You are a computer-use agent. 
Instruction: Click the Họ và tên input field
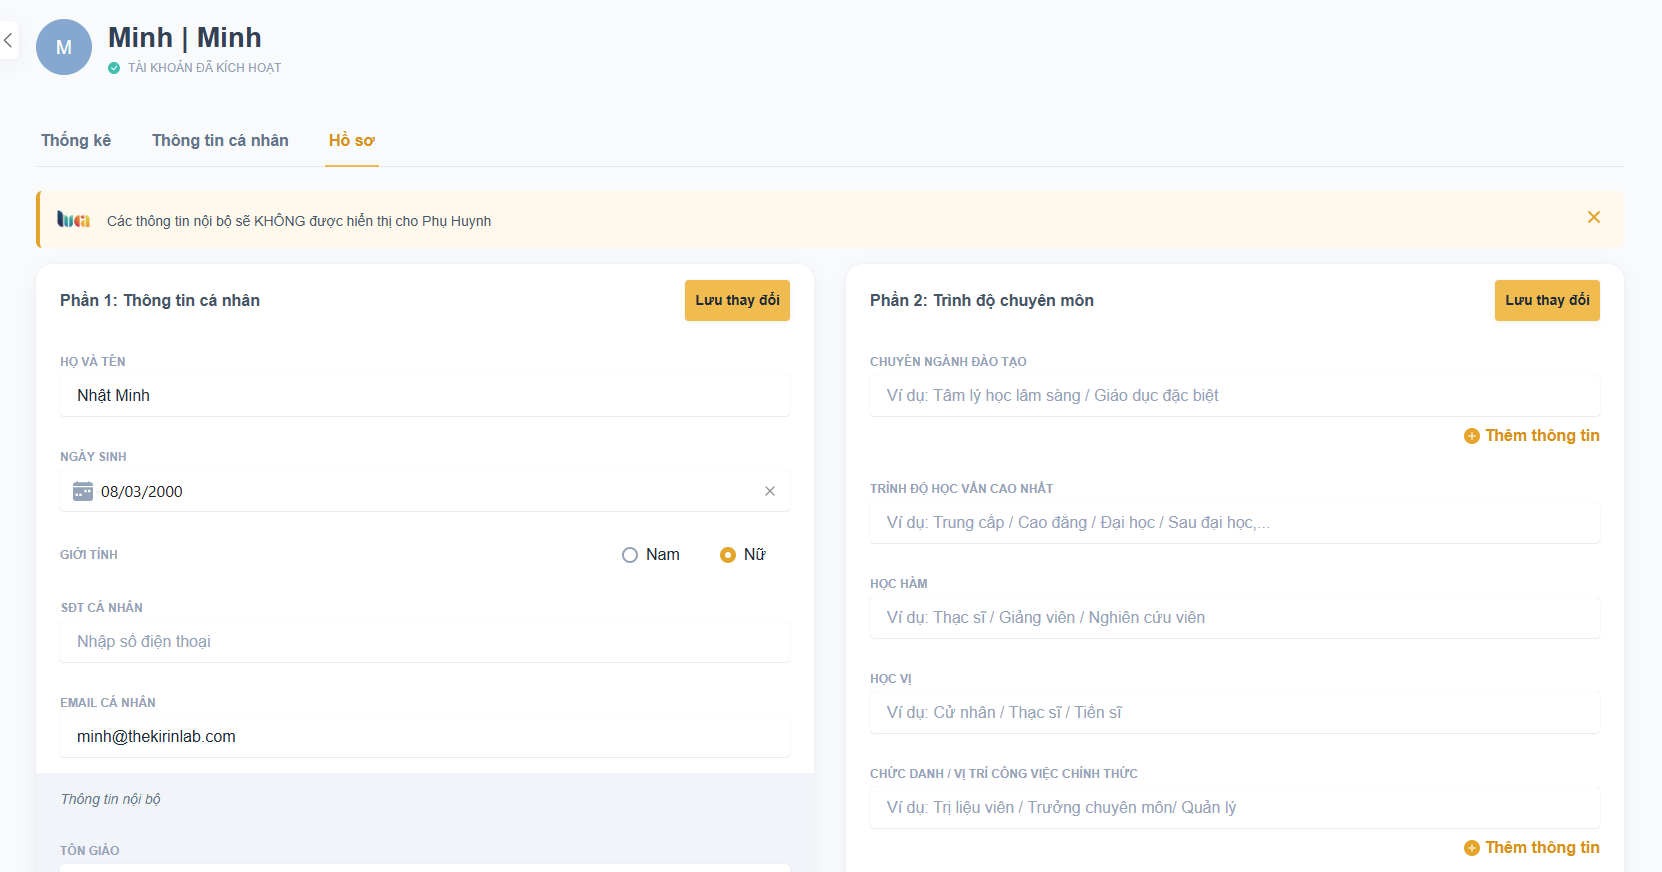[424, 396]
